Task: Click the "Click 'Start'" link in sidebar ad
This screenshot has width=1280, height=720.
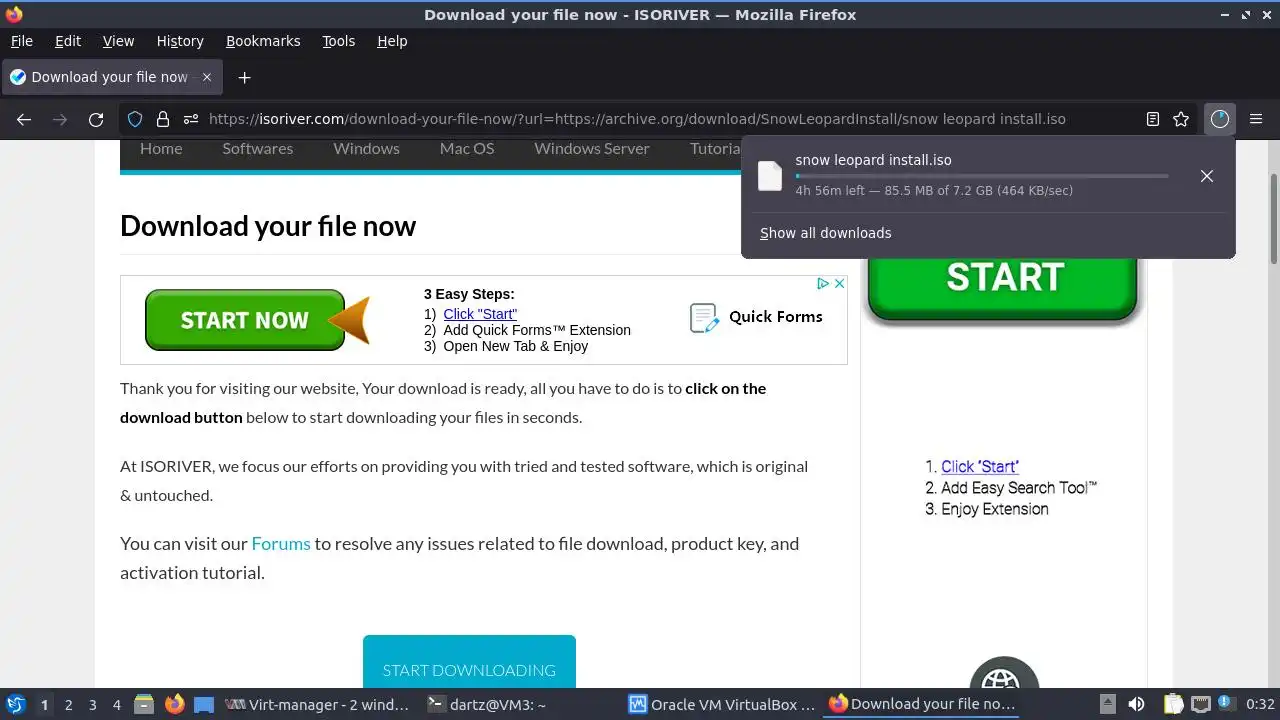Action: pyautogui.click(x=980, y=467)
